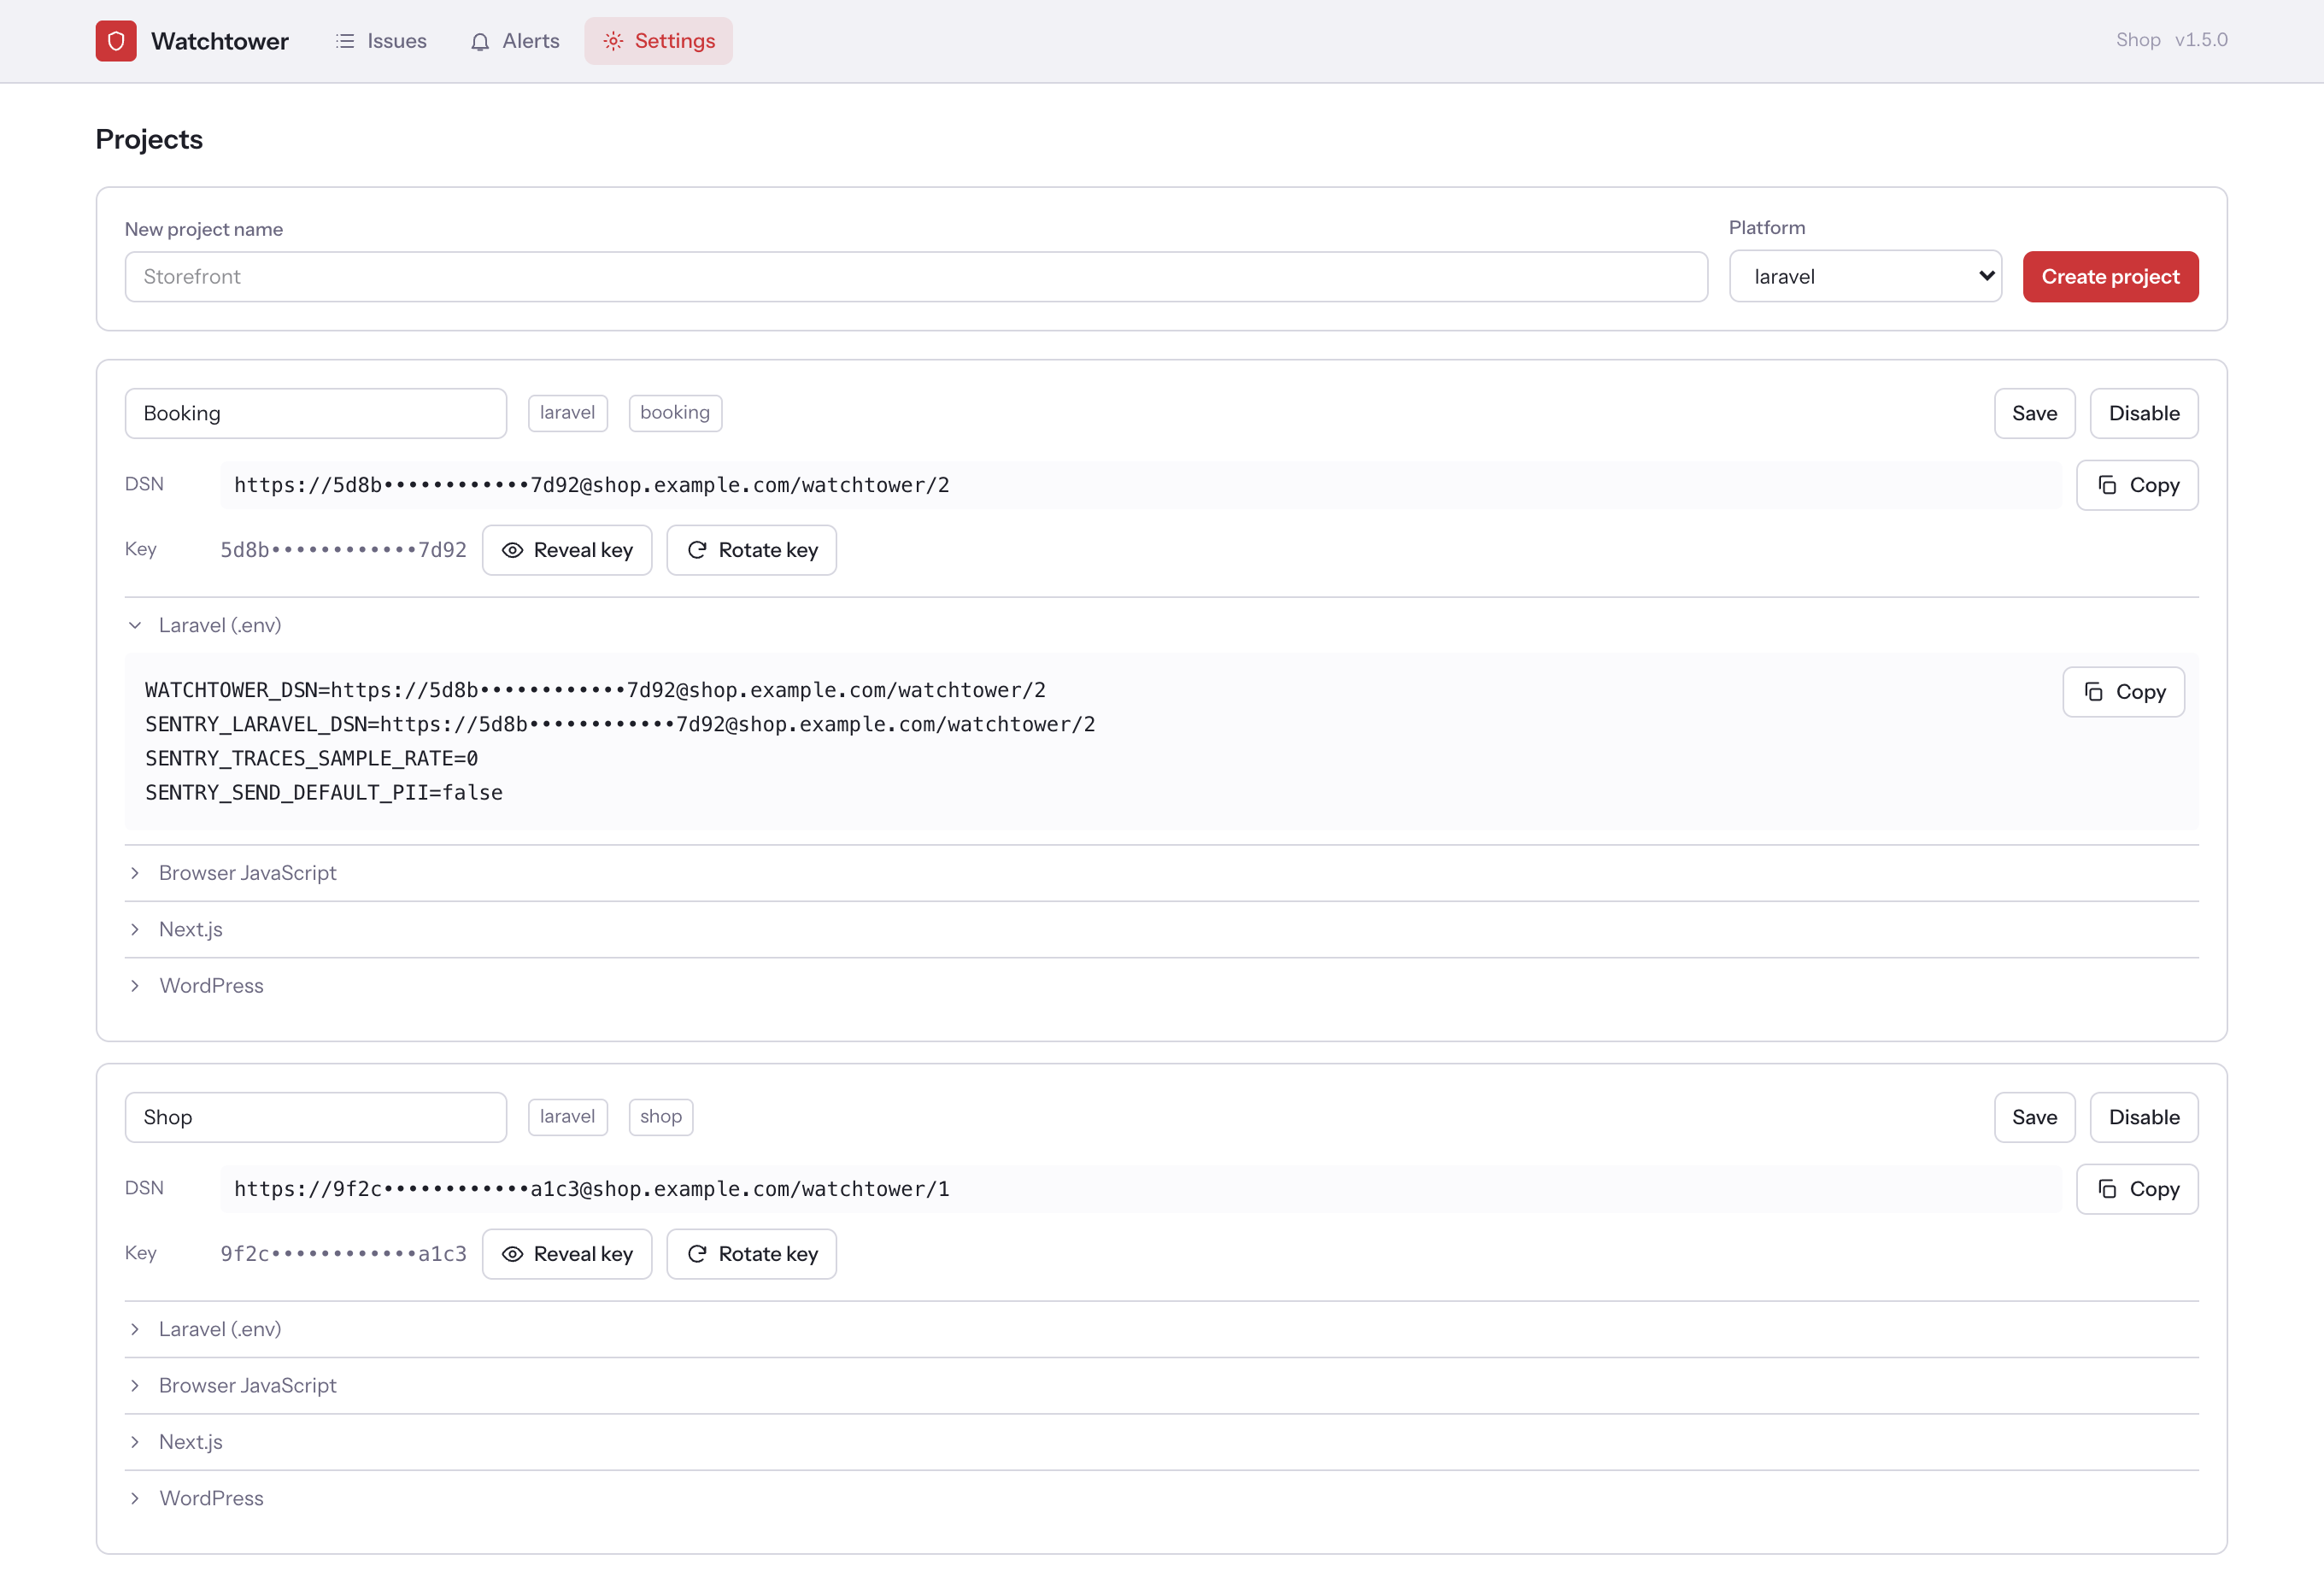Expand Booking Browser JavaScript section
Screen dimensions: 2324x1589
coord(1162,874)
